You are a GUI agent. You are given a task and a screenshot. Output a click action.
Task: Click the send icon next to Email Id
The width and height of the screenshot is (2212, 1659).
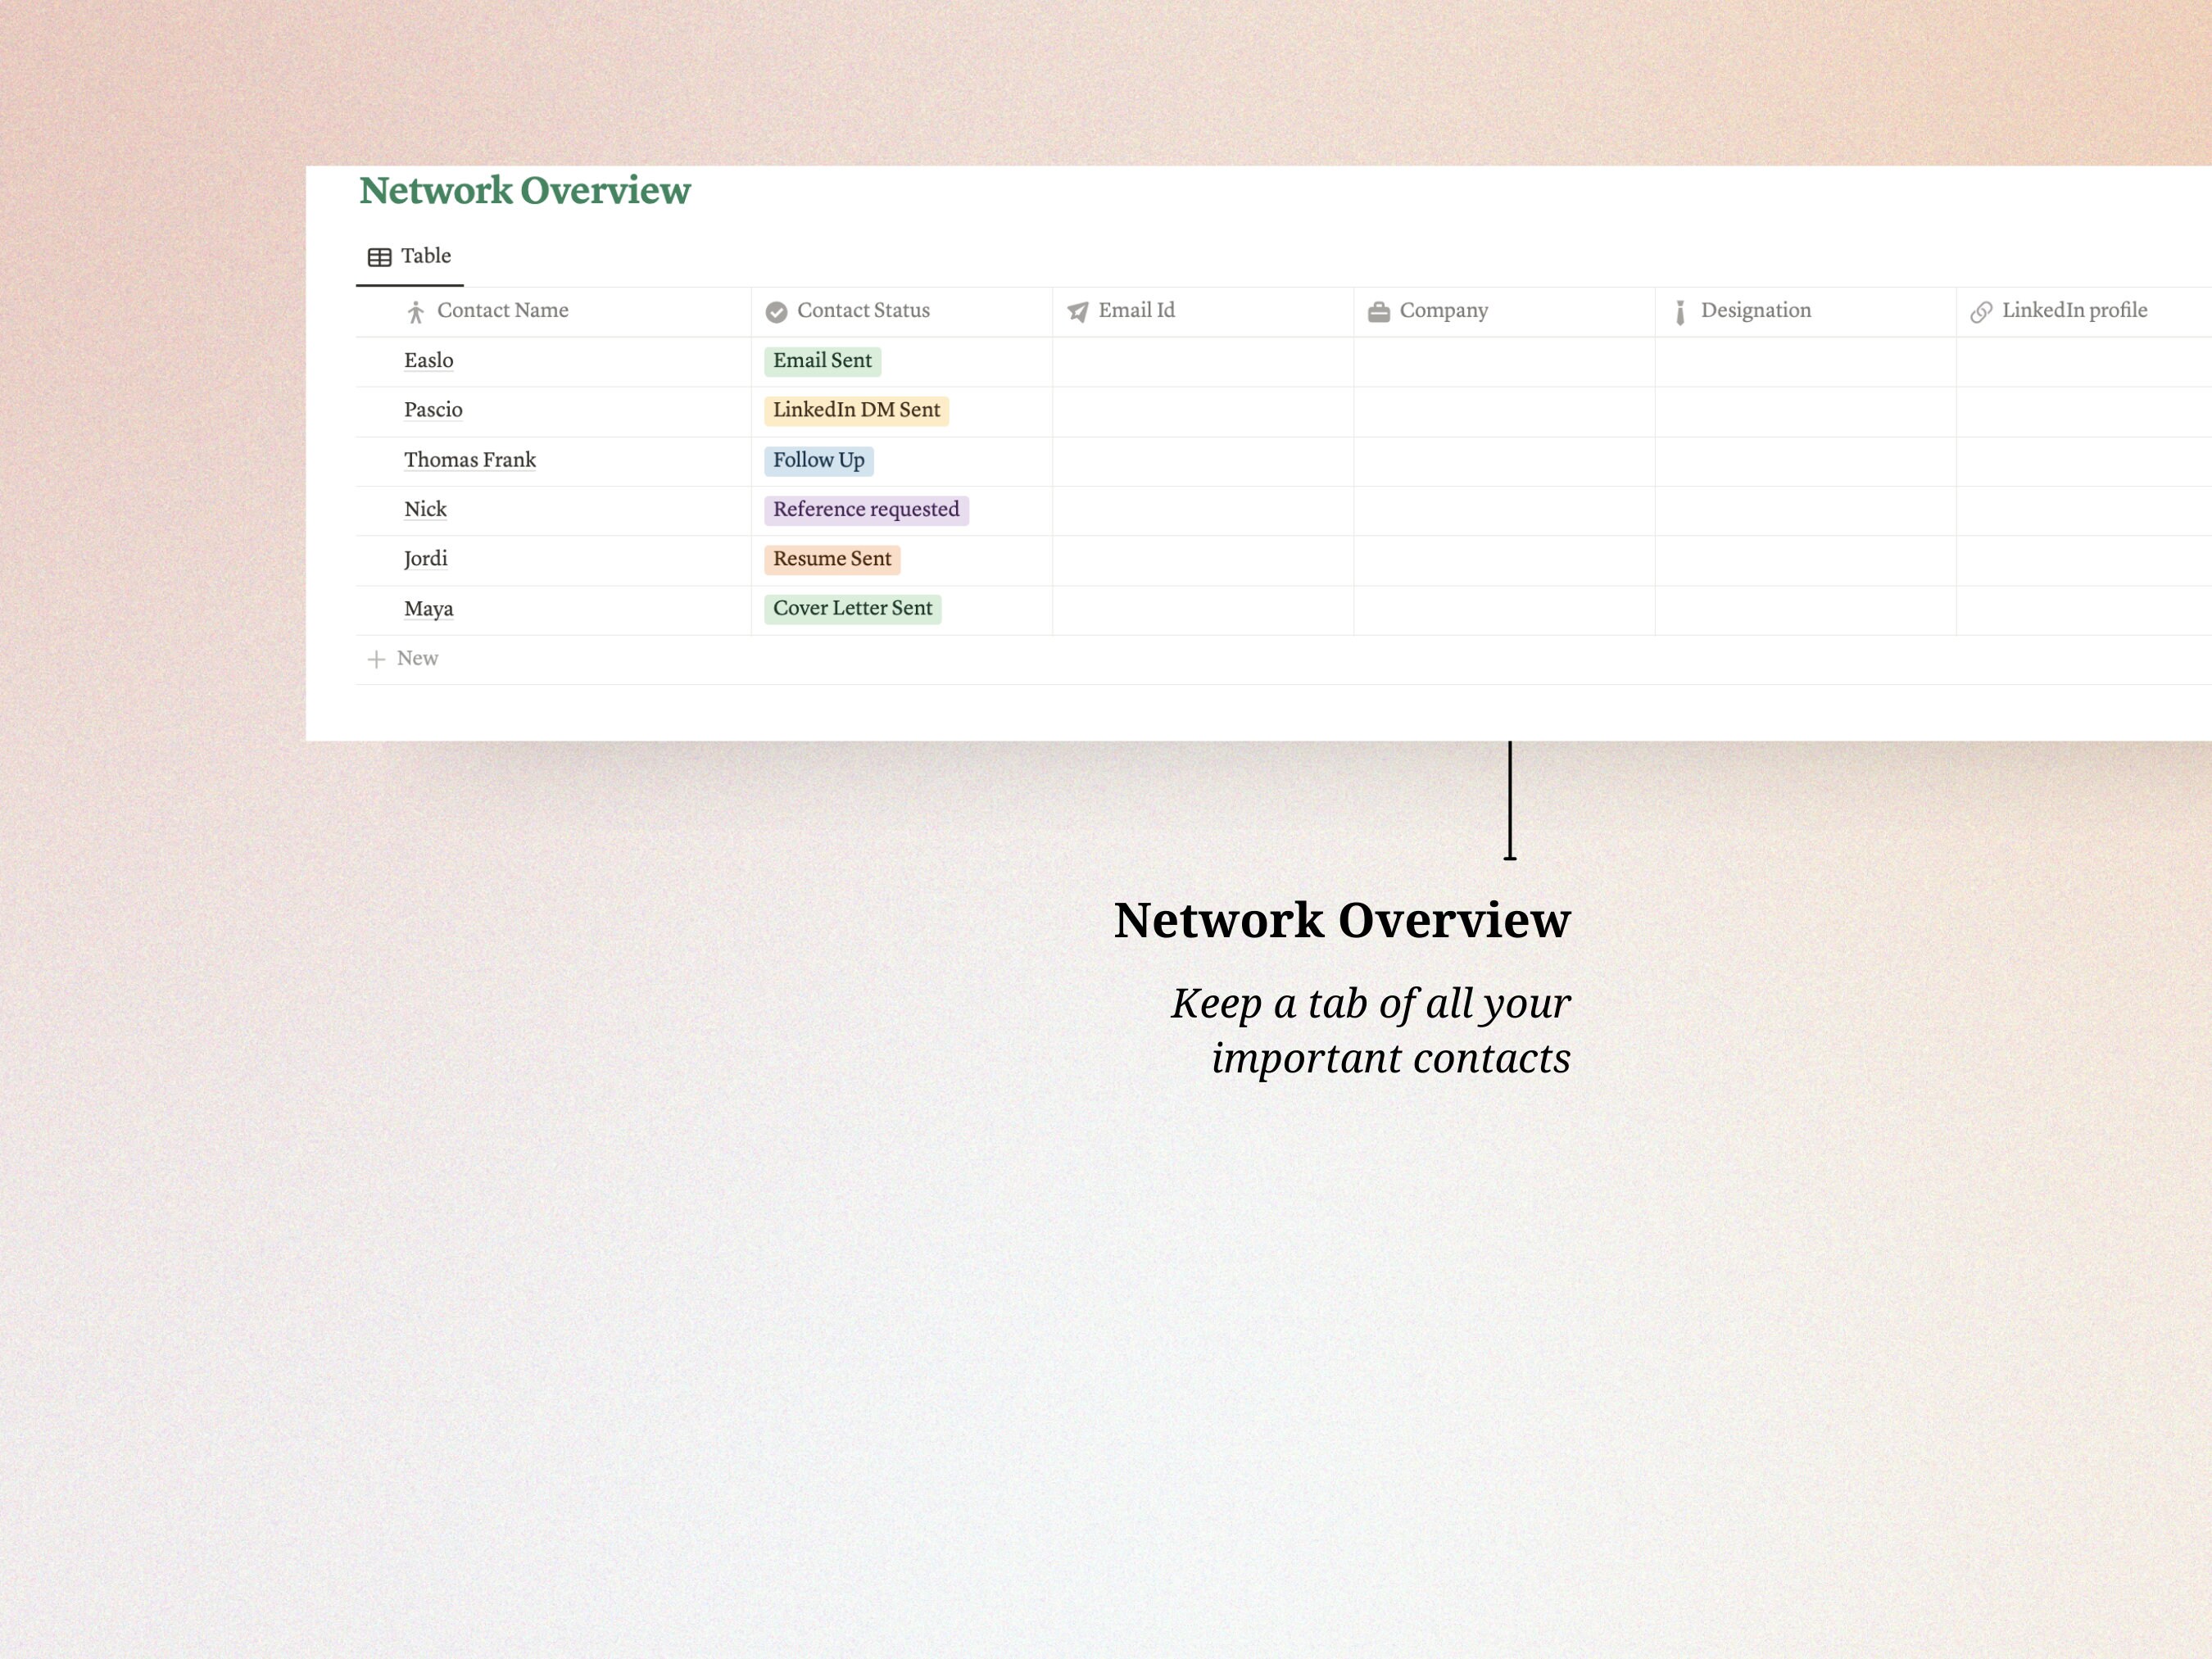coord(1077,311)
